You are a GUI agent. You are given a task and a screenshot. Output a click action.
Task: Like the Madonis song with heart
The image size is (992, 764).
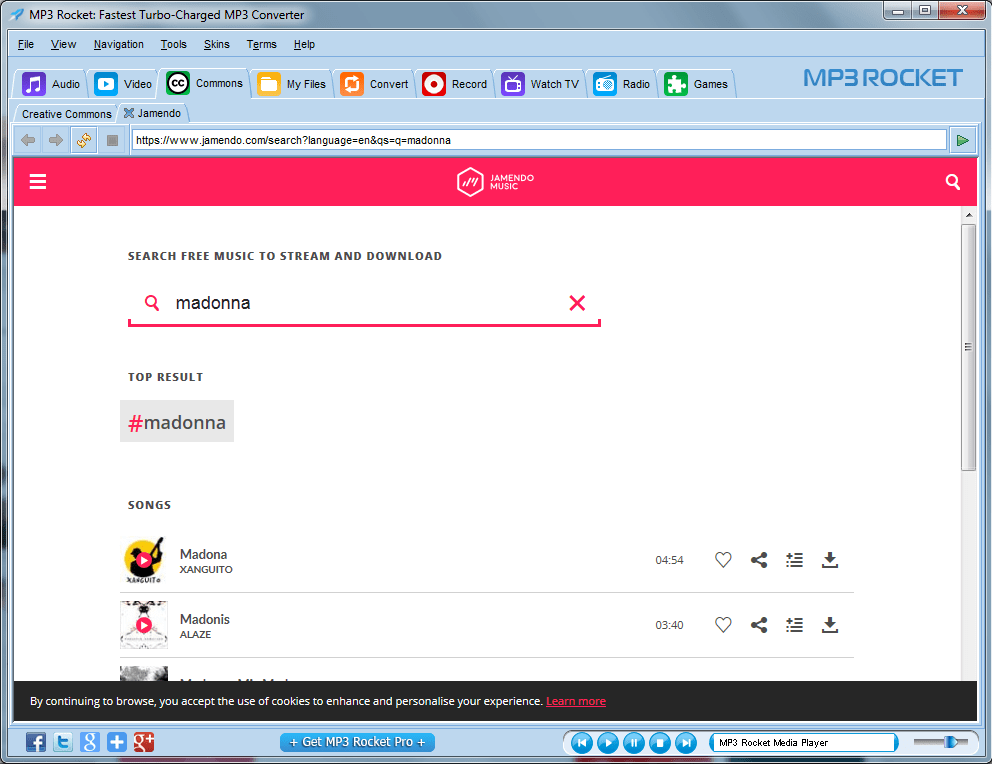pyautogui.click(x=723, y=625)
